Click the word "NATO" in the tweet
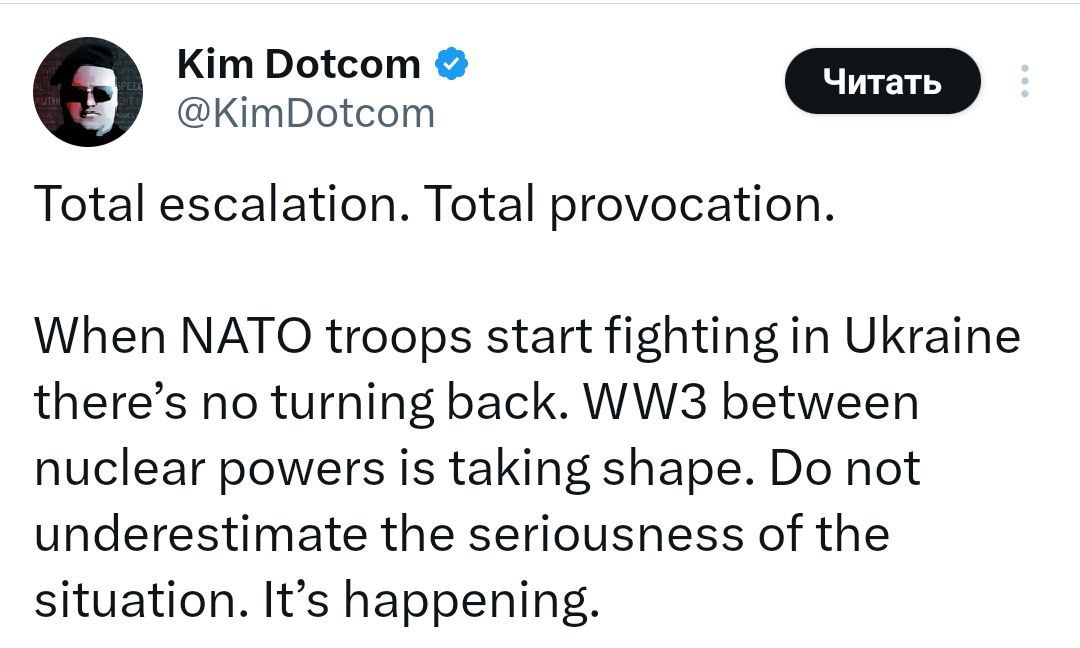The image size is (1080, 648). coord(246,337)
